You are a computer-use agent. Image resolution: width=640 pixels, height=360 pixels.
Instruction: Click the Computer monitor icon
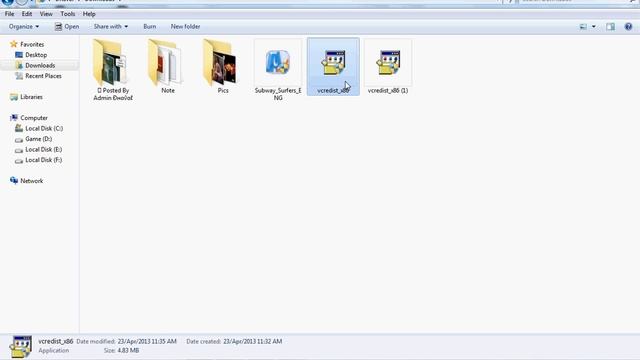pos(14,118)
